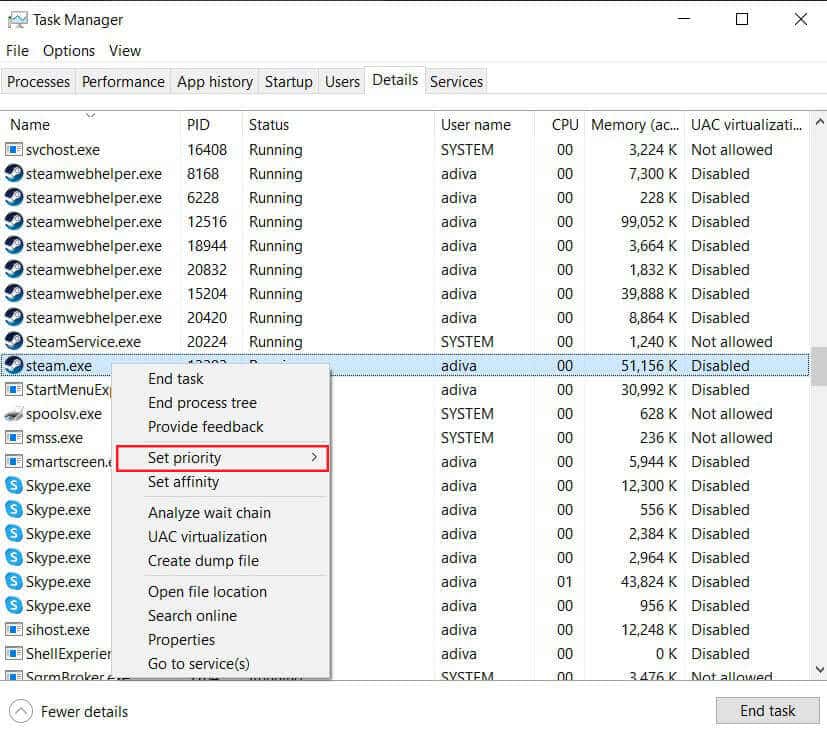Click Steam icon of steamwebhelper.exe PID 15204
Viewport: 827px width, 741px height.
click(14, 294)
